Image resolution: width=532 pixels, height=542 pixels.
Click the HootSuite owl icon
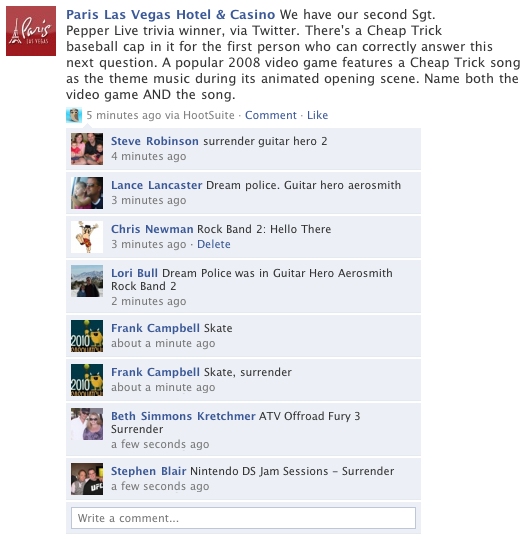pos(74,115)
